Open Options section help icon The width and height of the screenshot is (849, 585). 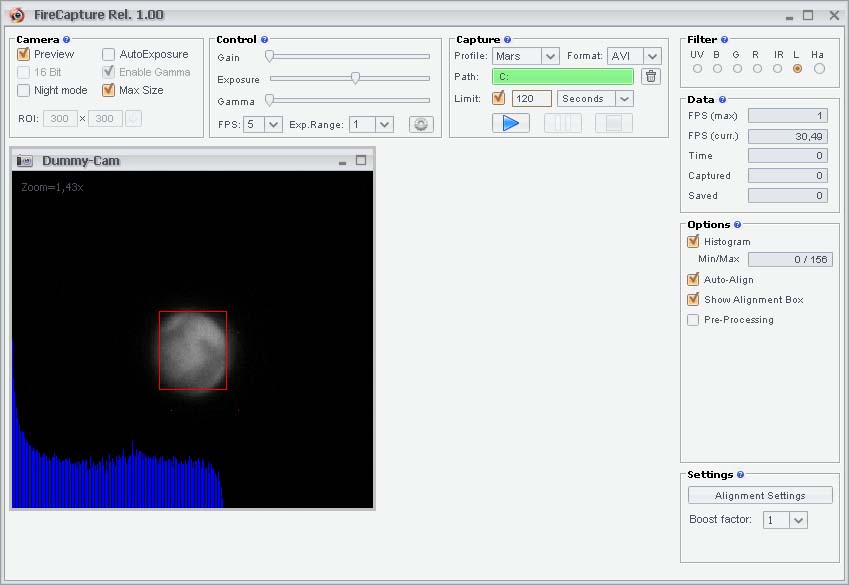point(737,225)
